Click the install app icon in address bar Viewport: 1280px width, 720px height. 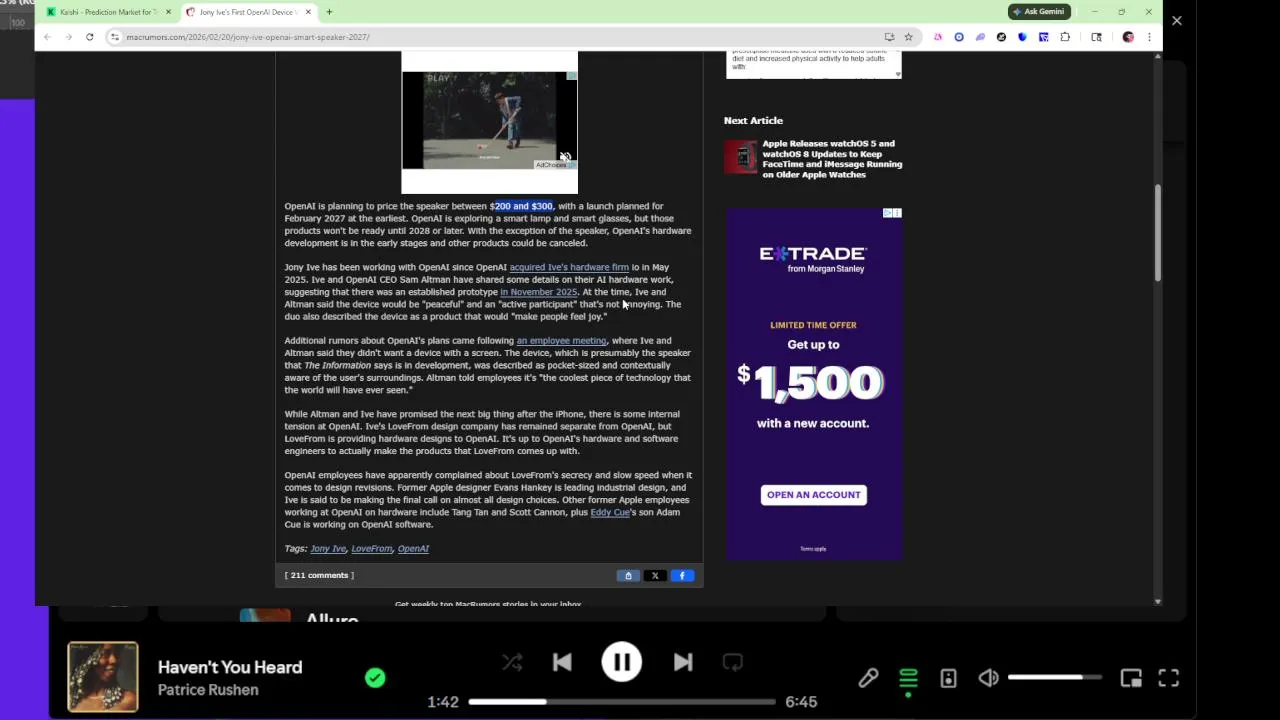coord(889,37)
